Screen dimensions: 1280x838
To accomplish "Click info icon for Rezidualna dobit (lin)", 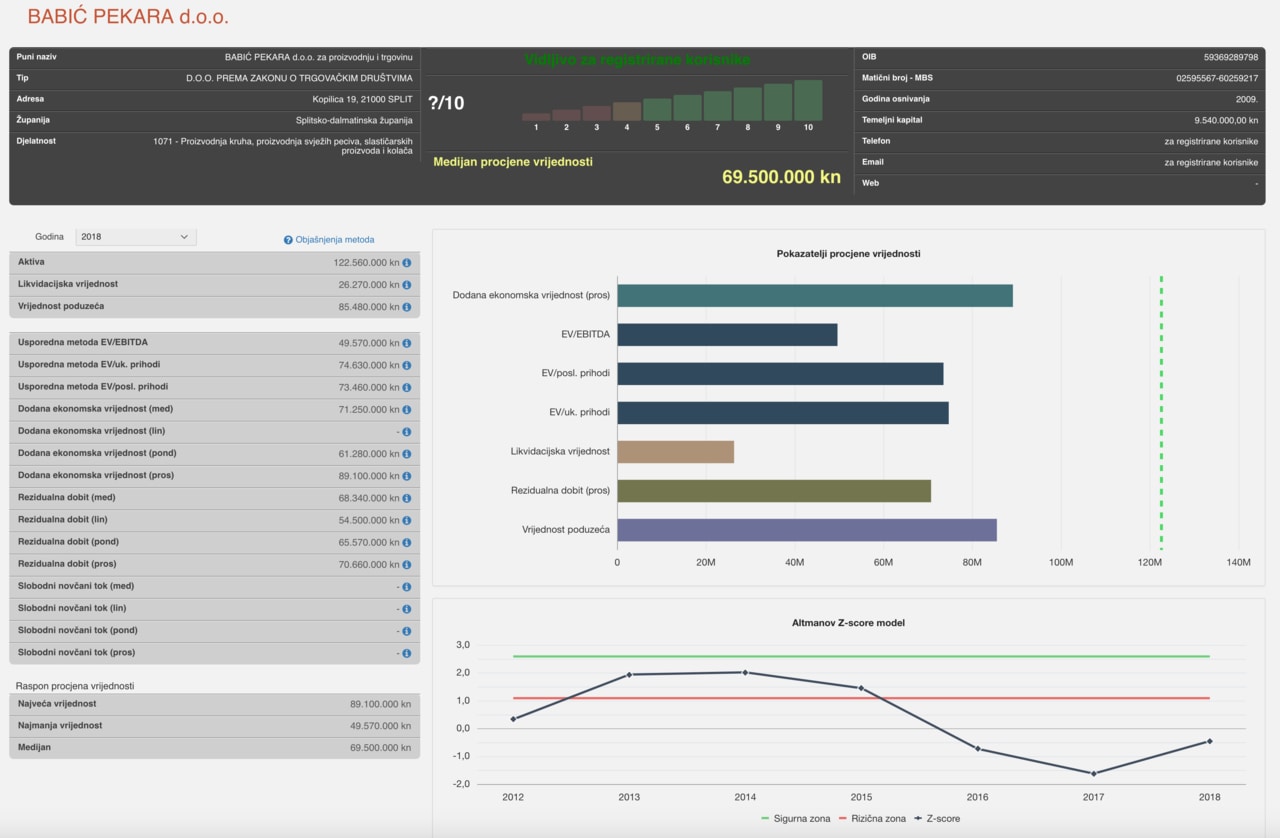I will pos(407,520).
